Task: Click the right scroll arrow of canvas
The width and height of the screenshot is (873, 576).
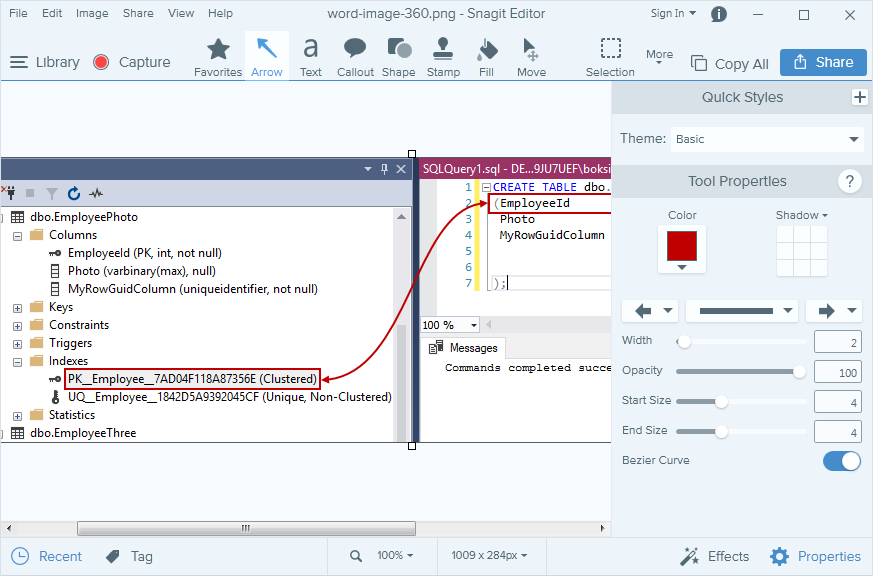Action: [x=602, y=528]
